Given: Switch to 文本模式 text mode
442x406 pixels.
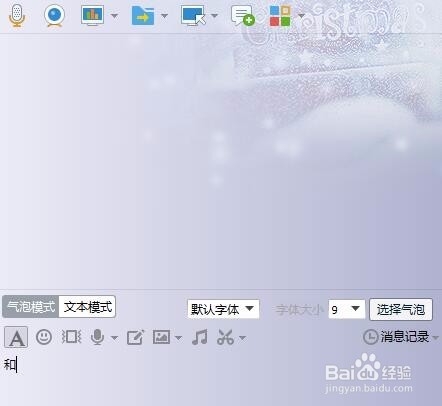Looking at the screenshot, I should click(x=87, y=307).
